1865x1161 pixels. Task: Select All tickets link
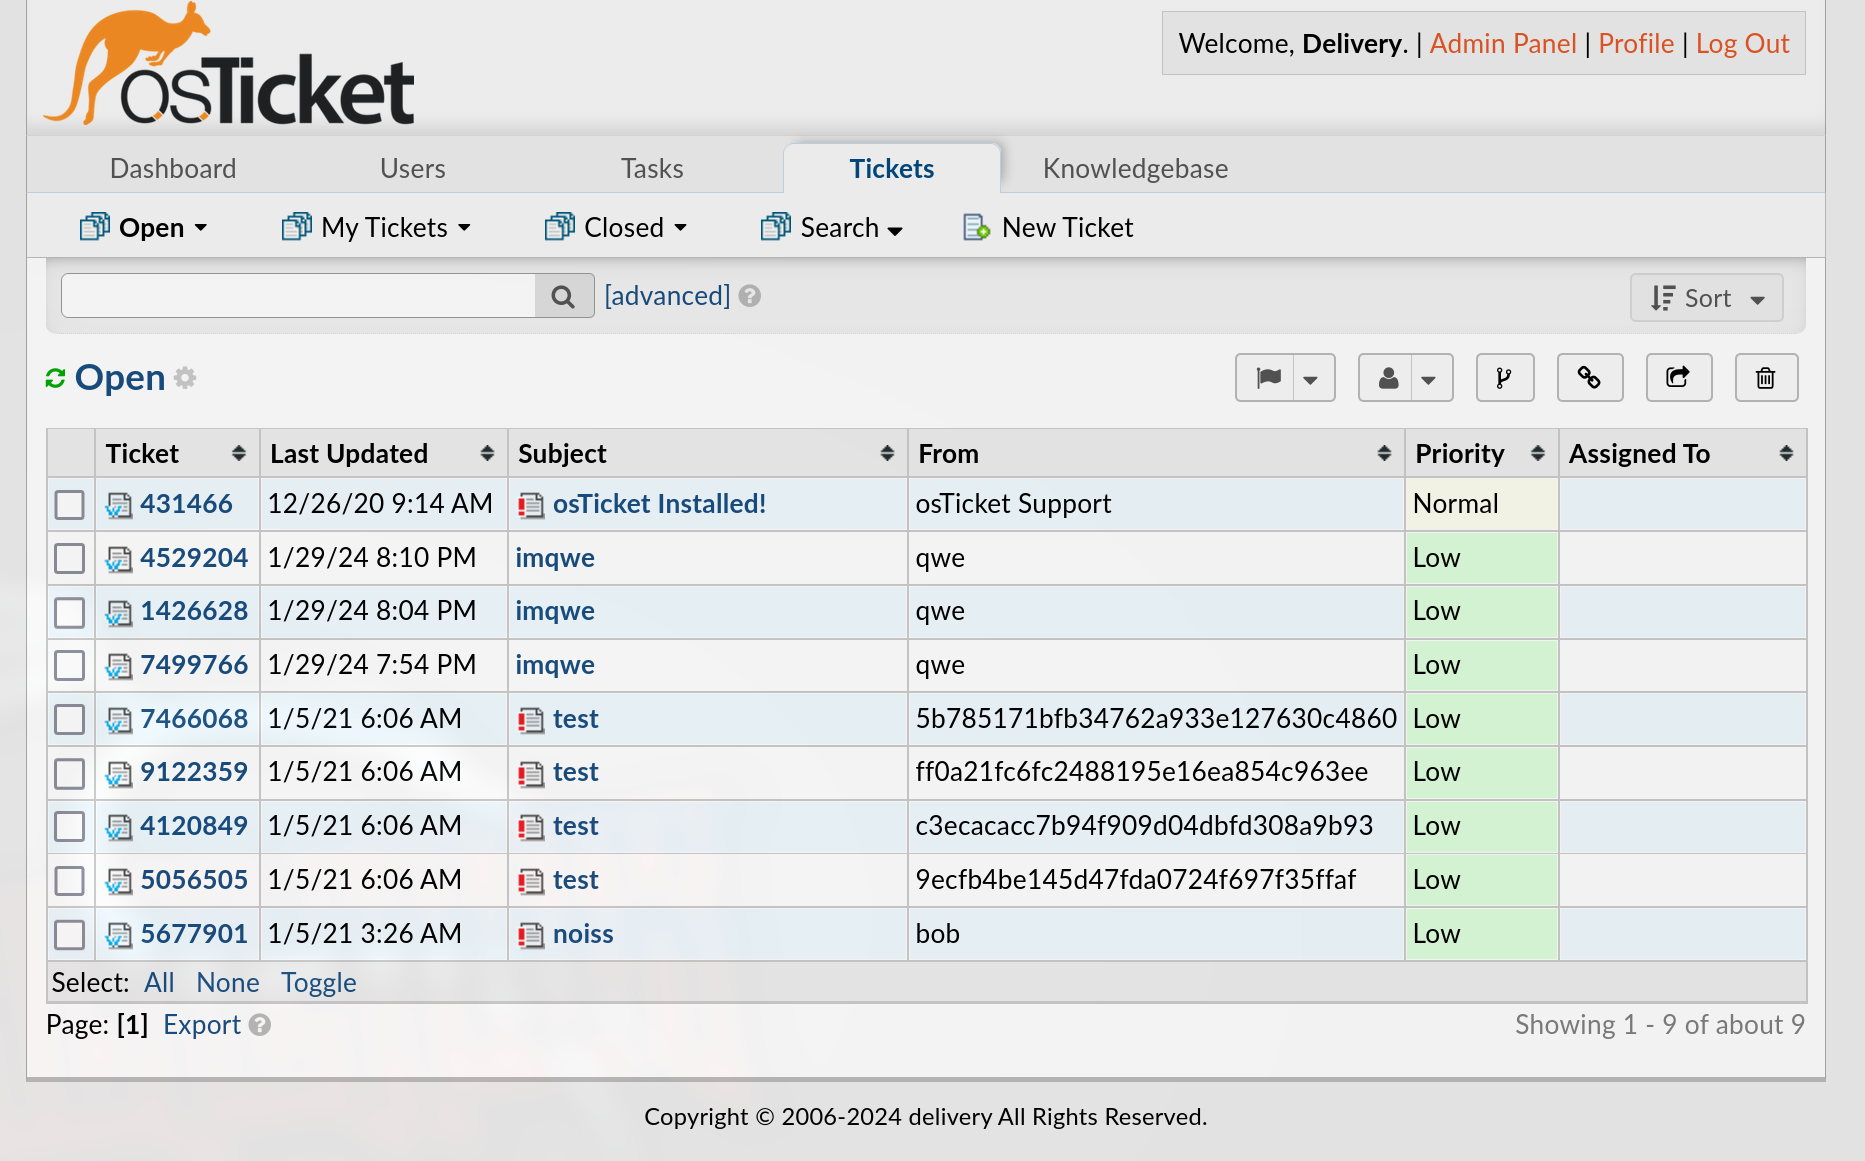(159, 983)
